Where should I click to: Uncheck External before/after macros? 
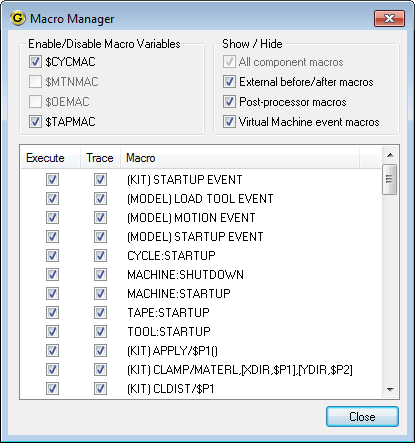pyautogui.click(x=229, y=82)
